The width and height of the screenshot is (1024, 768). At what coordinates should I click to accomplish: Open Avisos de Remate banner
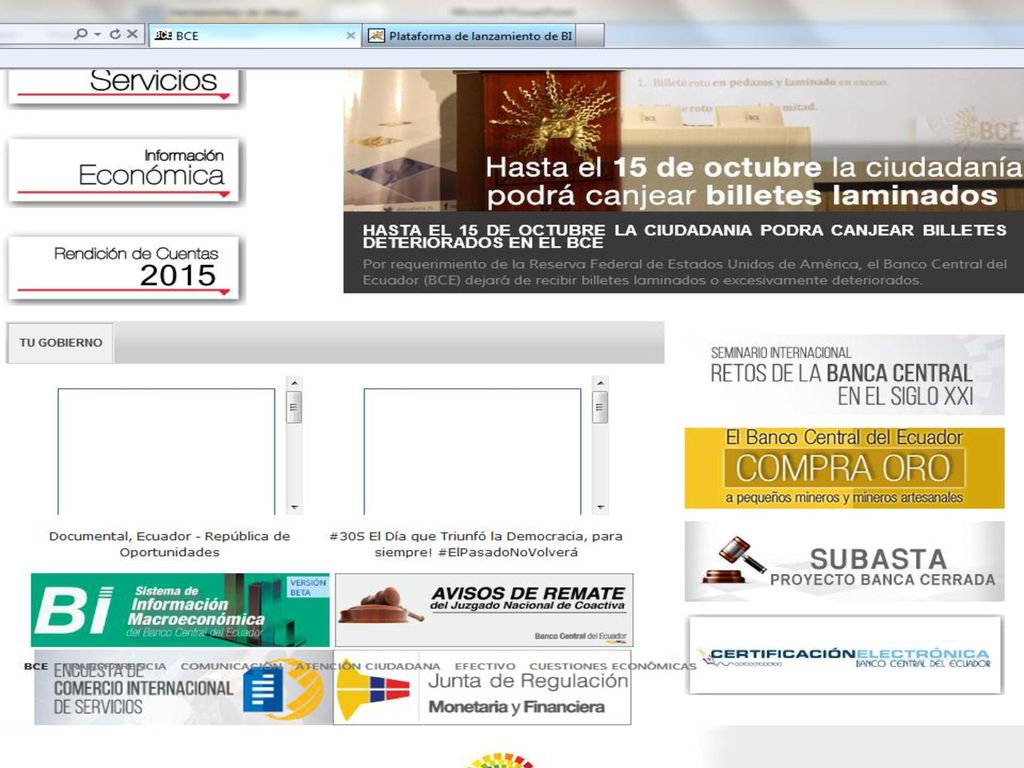pyautogui.click(x=484, y=610)
